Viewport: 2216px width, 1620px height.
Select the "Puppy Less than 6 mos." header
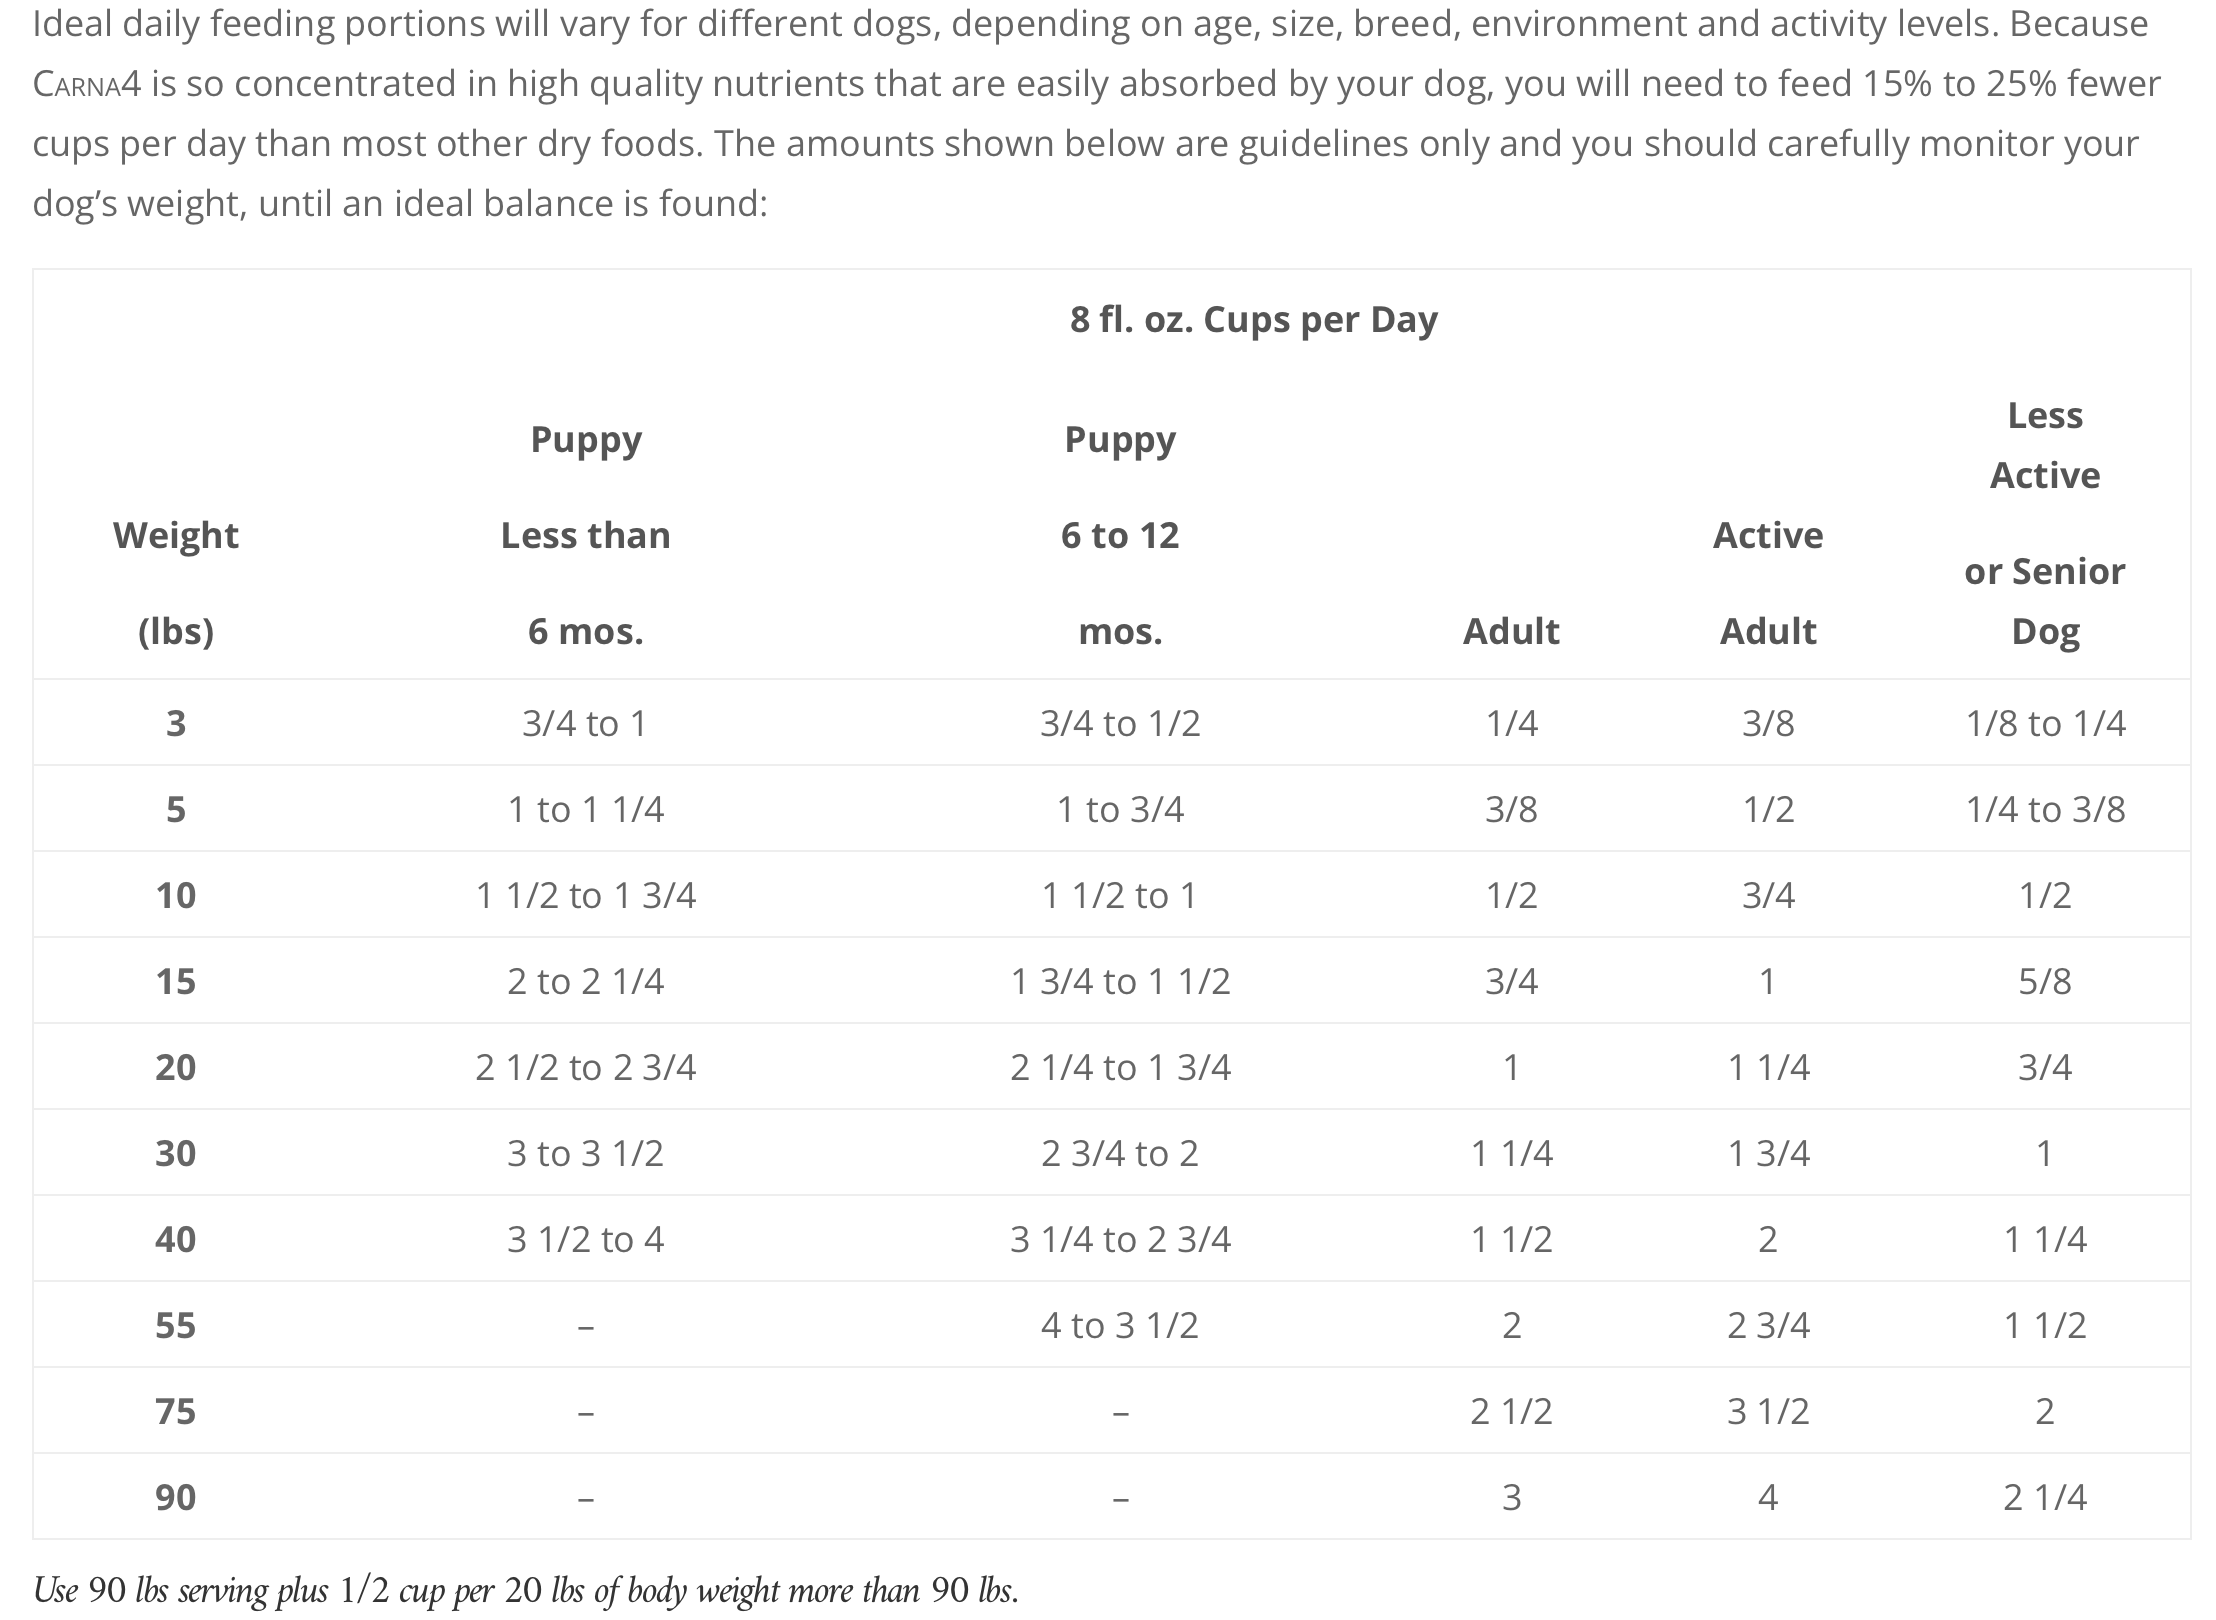pos(585,535)
